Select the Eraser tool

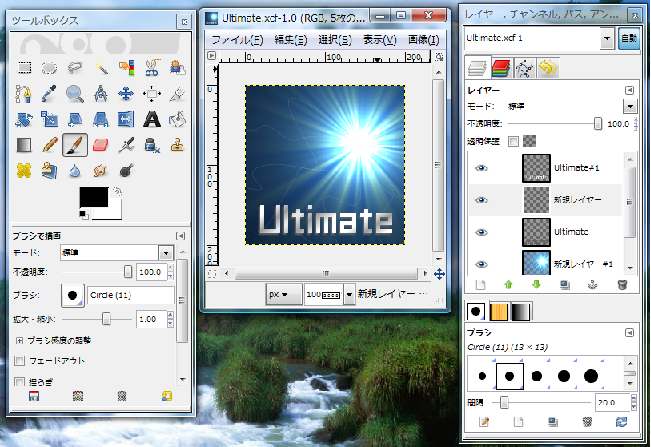click(x=101, y=145)
